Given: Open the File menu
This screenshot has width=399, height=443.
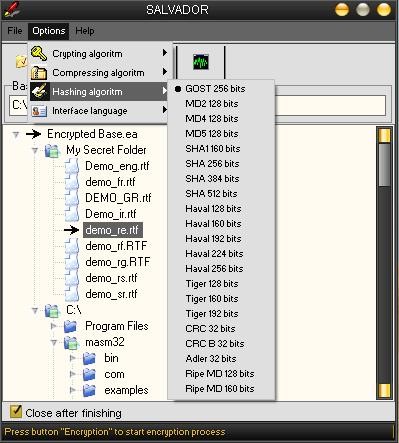Looking at the screenshot, I should (x=15, y=31).
